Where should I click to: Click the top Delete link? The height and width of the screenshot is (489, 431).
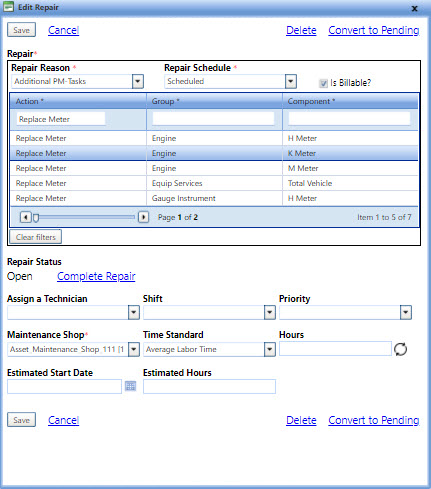tap(301, 30)
